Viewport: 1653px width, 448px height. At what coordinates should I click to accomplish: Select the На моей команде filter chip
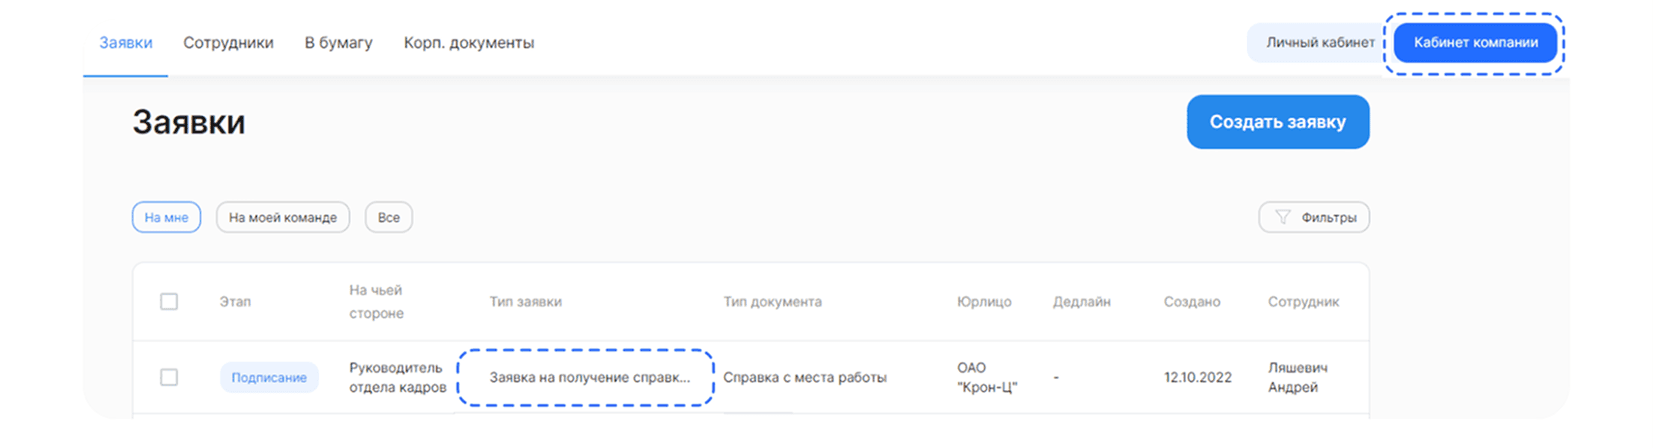(283, 217)
